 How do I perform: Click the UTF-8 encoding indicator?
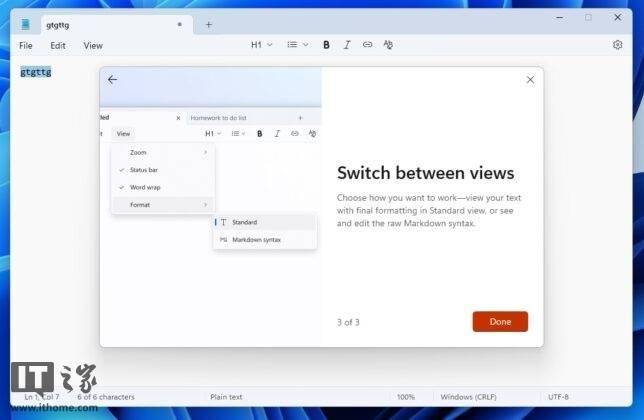(558, 397)
